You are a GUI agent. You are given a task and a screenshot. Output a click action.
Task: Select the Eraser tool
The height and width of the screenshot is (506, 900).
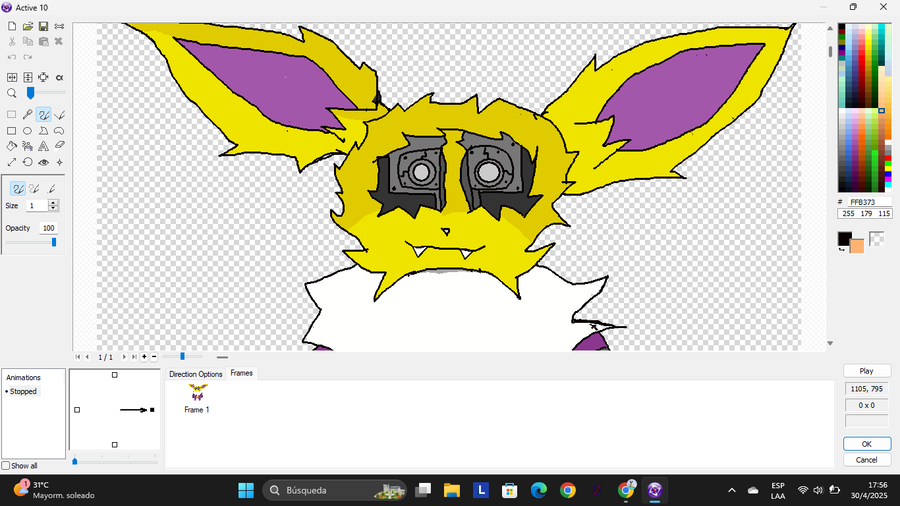coord(59,146)
